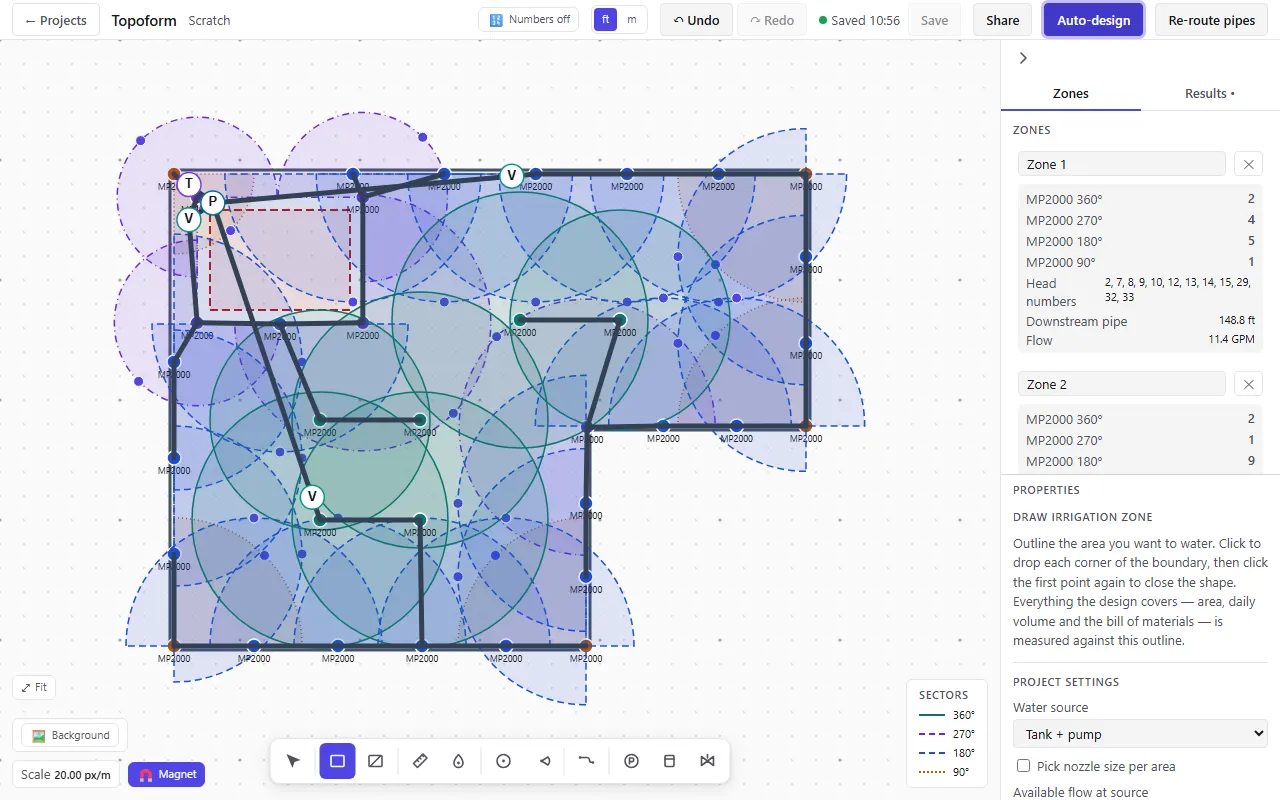Select the valve placement tool
1280x800 pixels.
tap(708, 761)
